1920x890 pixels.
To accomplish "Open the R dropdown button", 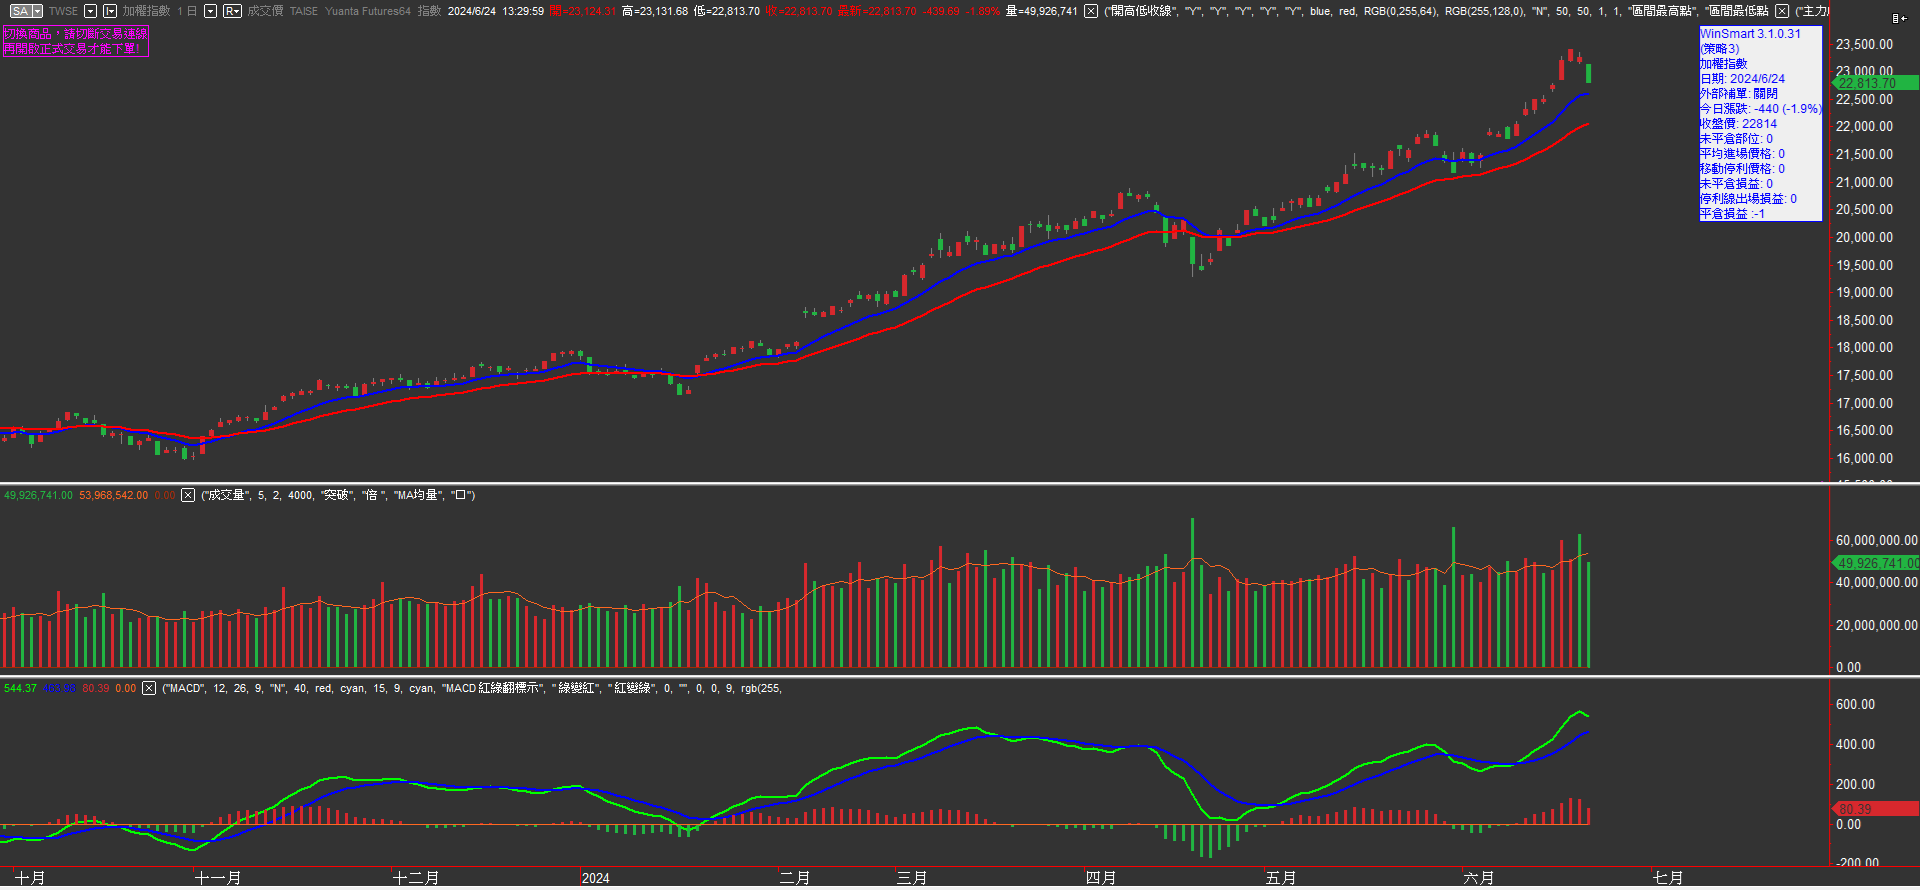I will click(x=232, y=11).
